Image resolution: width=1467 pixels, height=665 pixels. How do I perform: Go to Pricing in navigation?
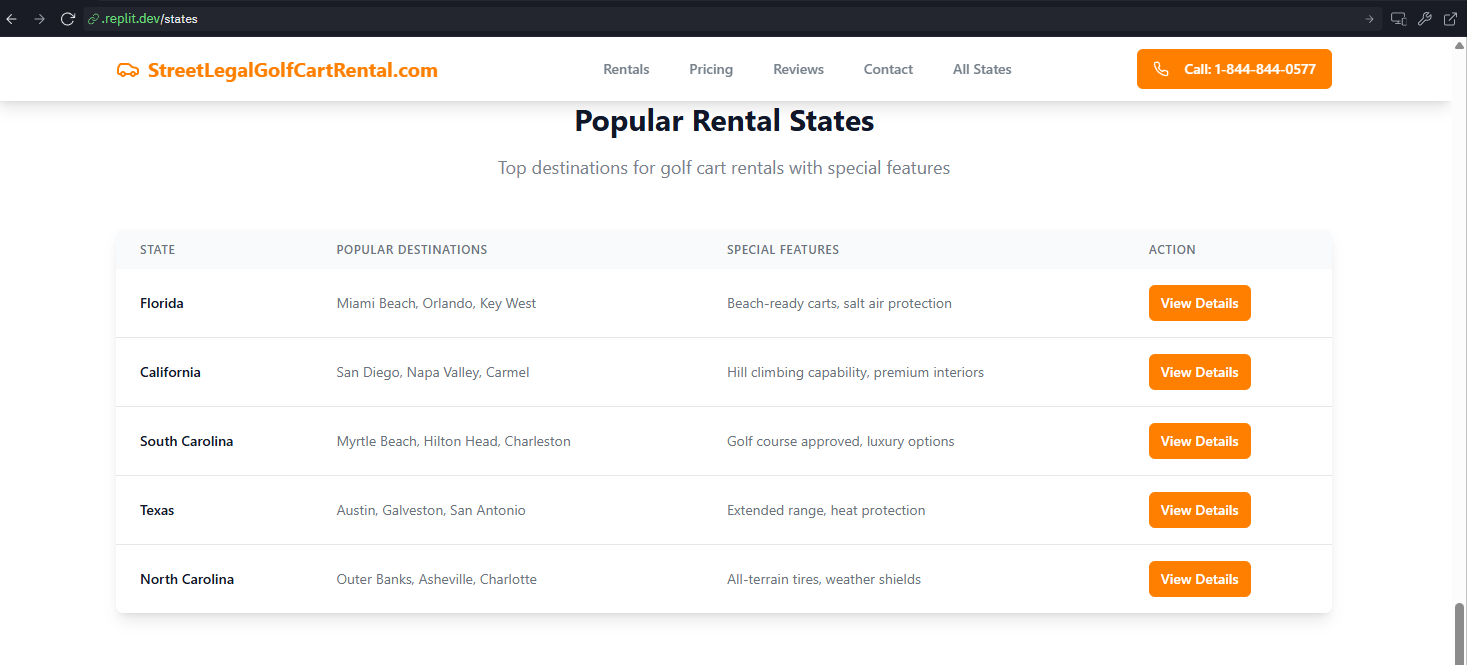pos(711,70)
